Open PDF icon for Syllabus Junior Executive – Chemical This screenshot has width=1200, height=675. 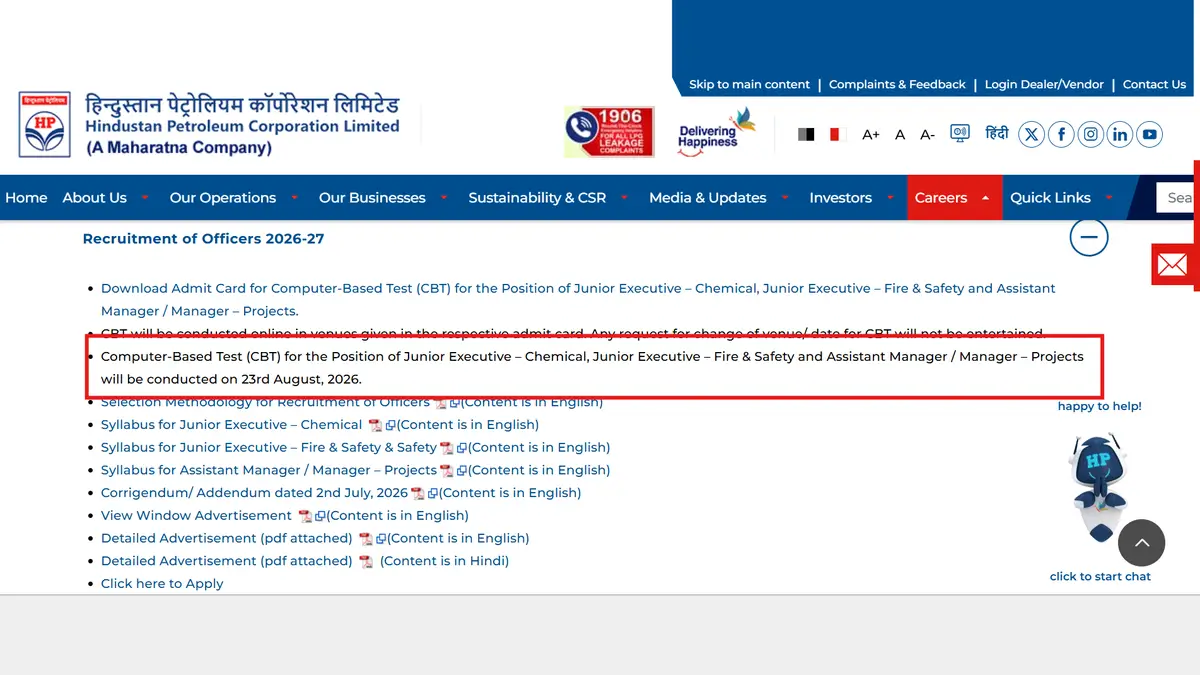pyautogui.click(x=375, y=426)
